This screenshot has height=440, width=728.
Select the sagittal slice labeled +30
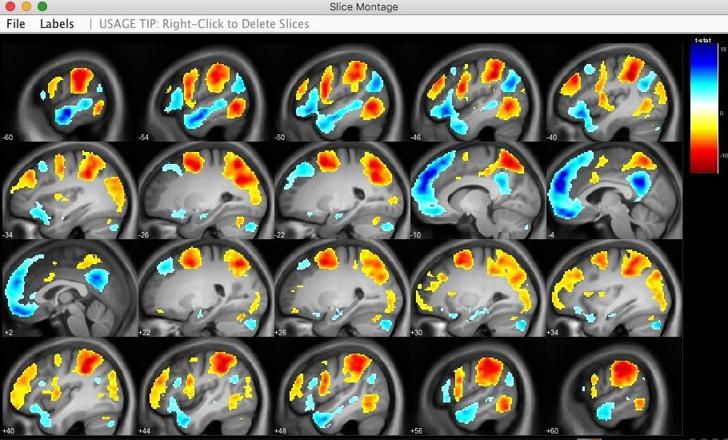(x=477, y=288)
